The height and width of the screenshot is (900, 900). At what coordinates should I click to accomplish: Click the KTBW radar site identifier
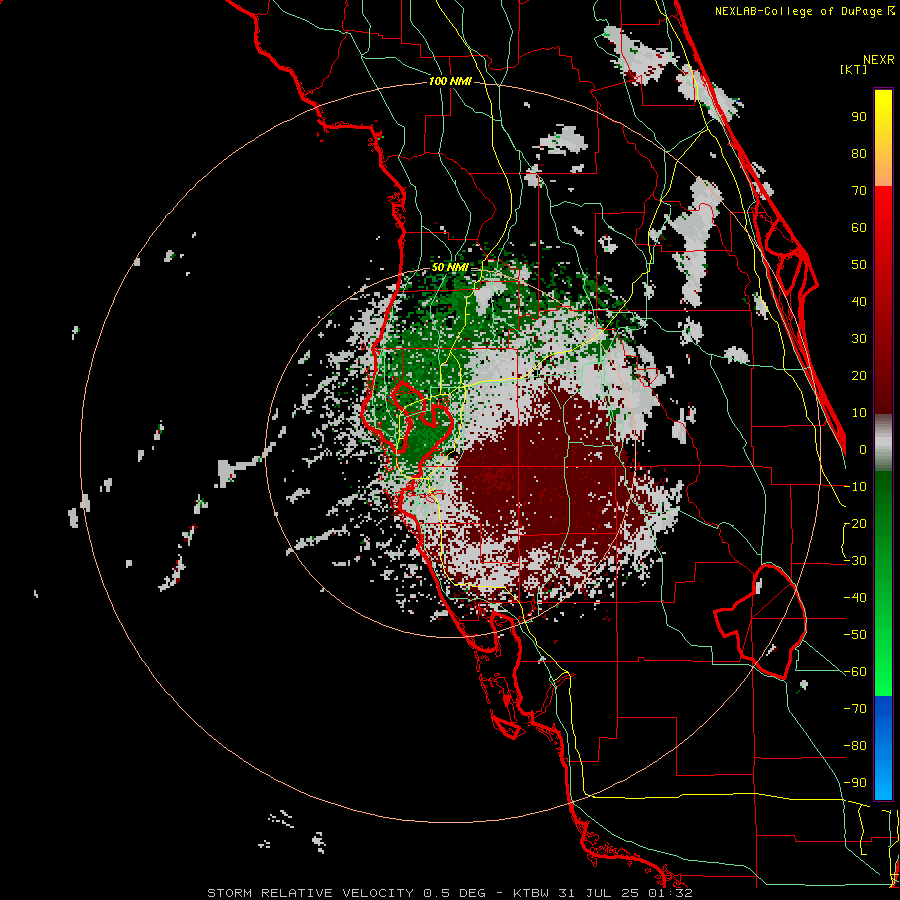coord(531,893)
